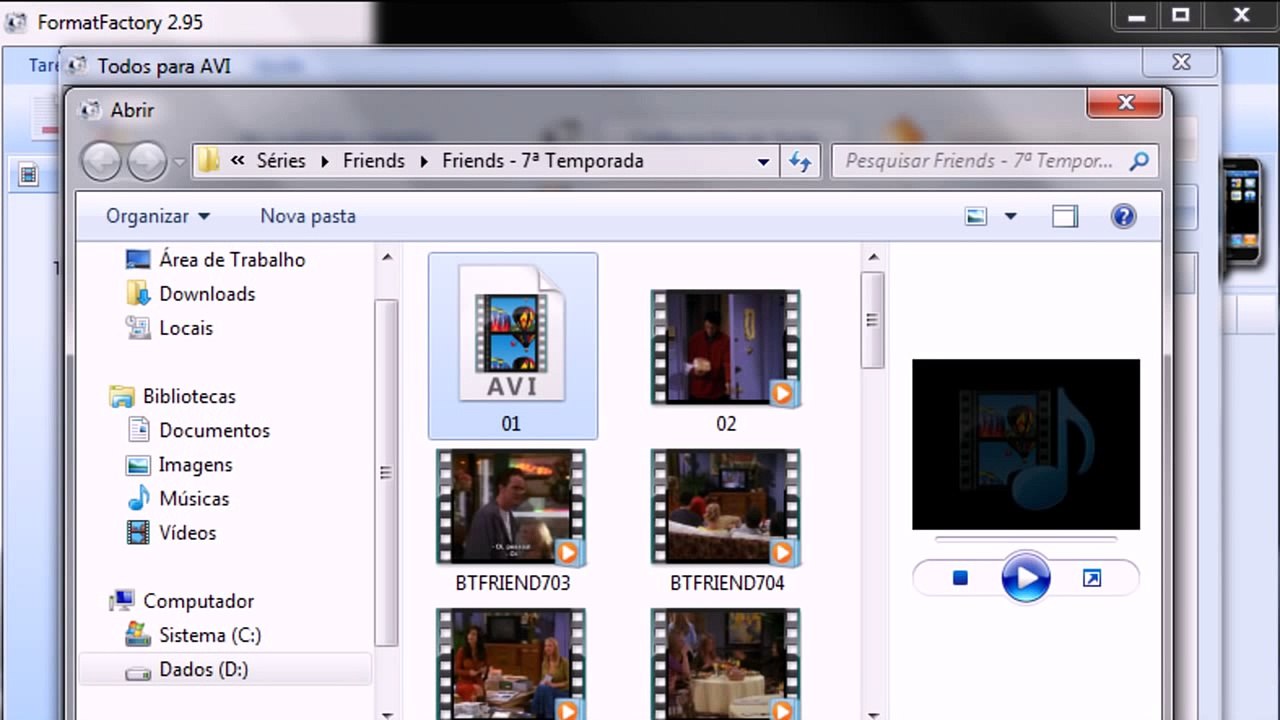The height and width of the screenshot is (720, 1280).
Task: Open the Organizar dropdown menu
Action: click(158, 216)
